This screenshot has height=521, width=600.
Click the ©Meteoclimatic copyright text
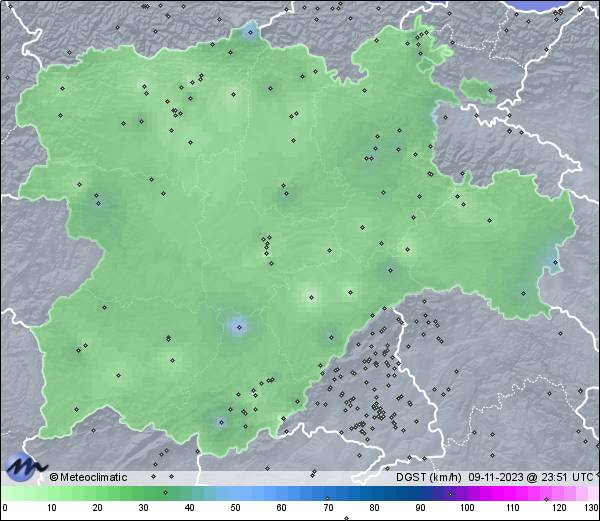pyautogui.click(x=88, y=477)
